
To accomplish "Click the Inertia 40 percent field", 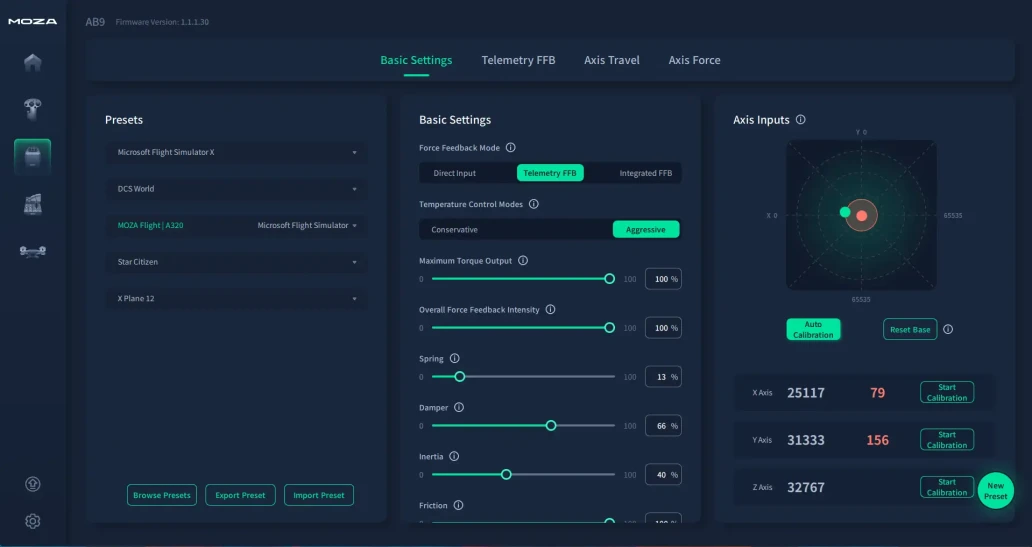I will coord(663,475).
